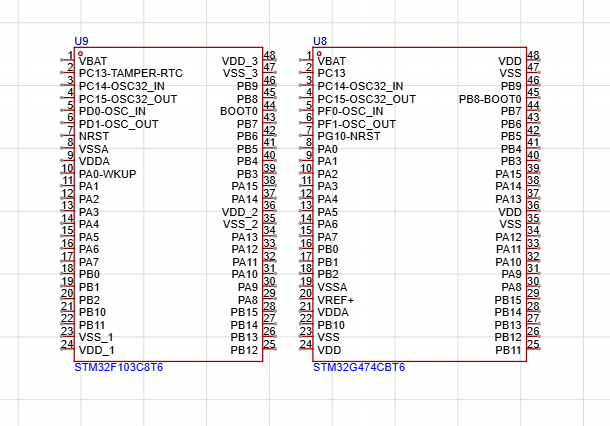Select PA15 label on U8

click(508, 174)
